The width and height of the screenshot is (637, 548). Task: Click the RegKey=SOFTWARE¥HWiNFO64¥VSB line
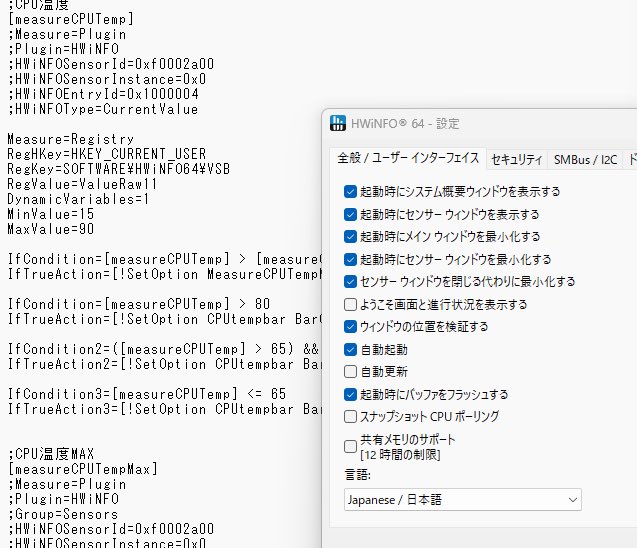click(119, 169)
